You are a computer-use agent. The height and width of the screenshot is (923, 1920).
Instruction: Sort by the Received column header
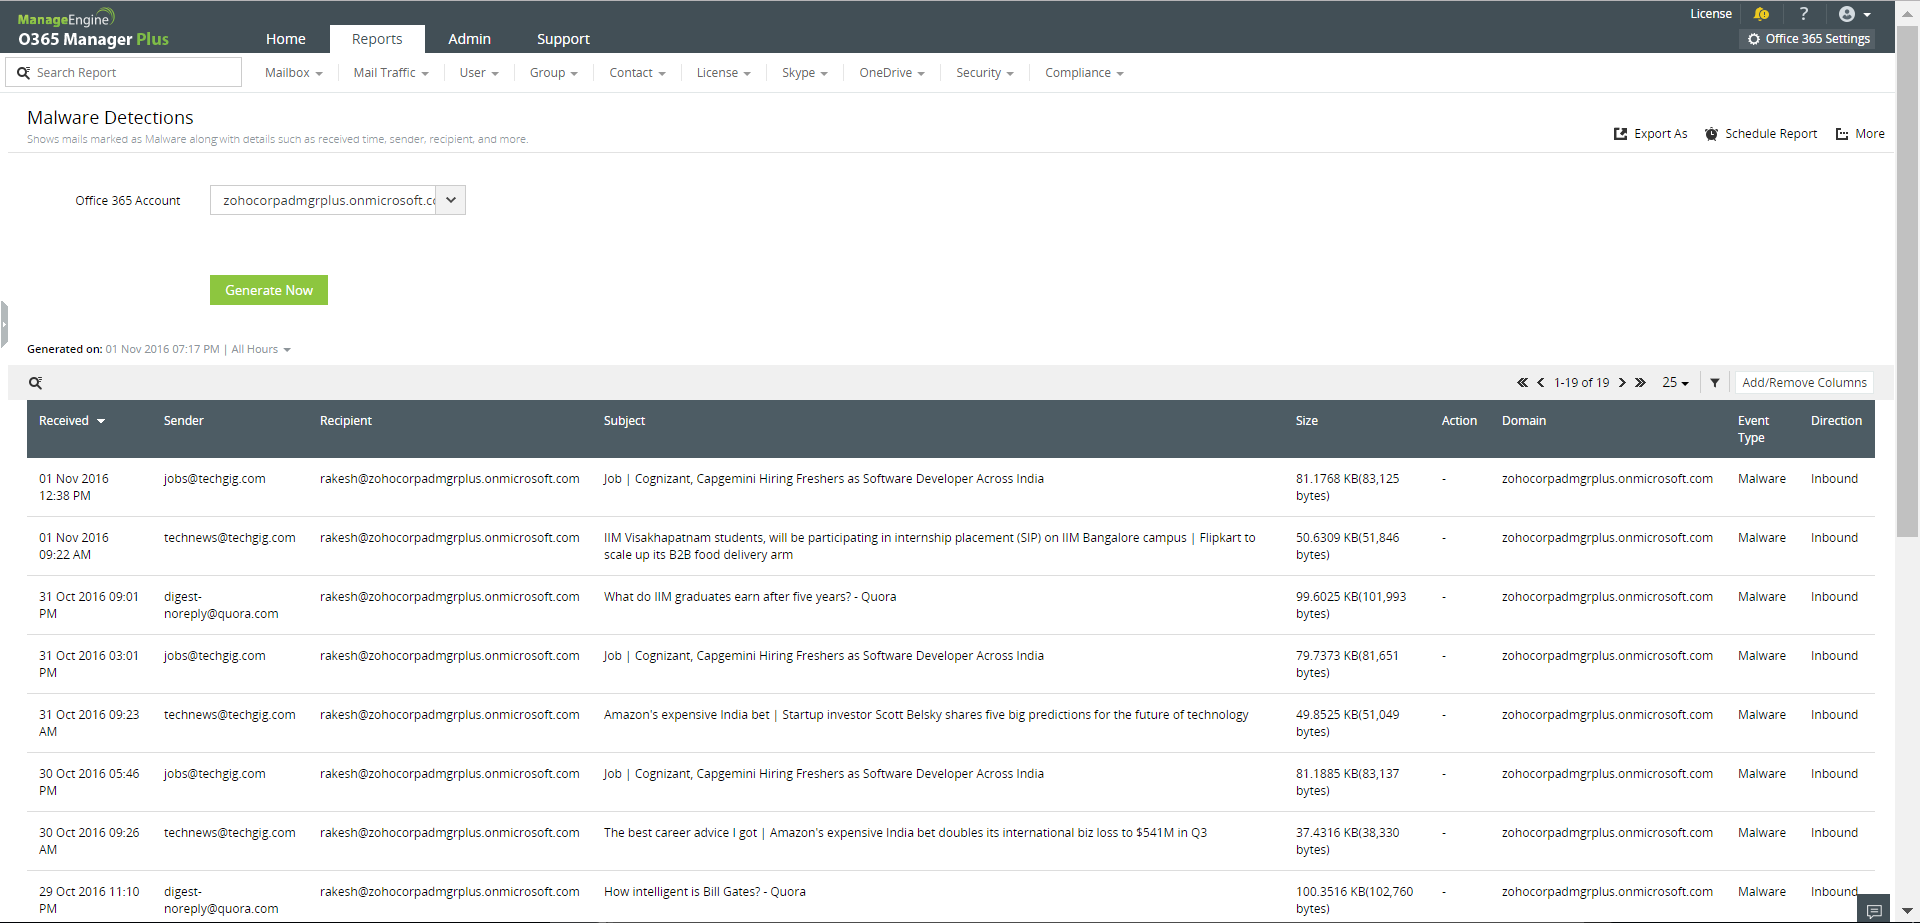(72, 421)
